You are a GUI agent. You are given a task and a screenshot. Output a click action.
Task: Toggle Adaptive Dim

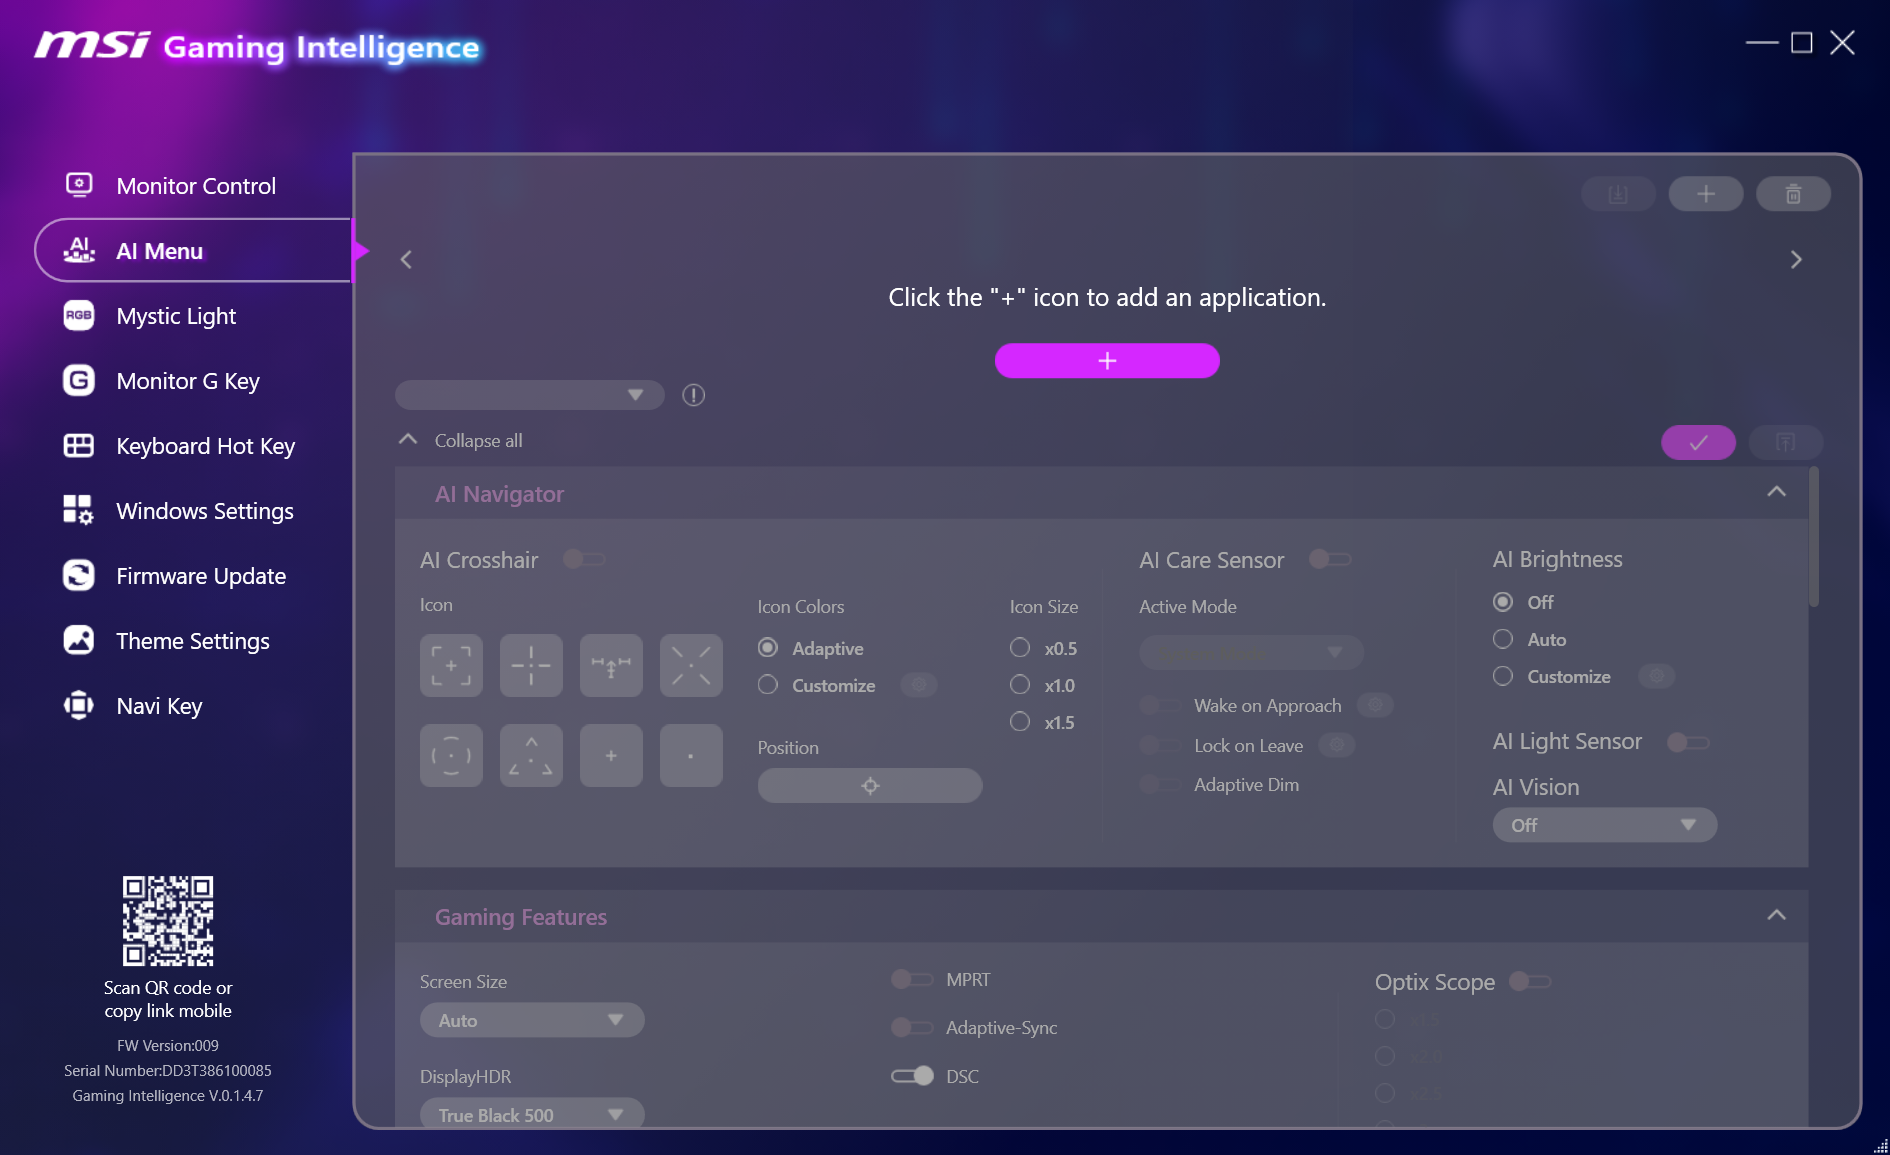(x=1160, y=785)
